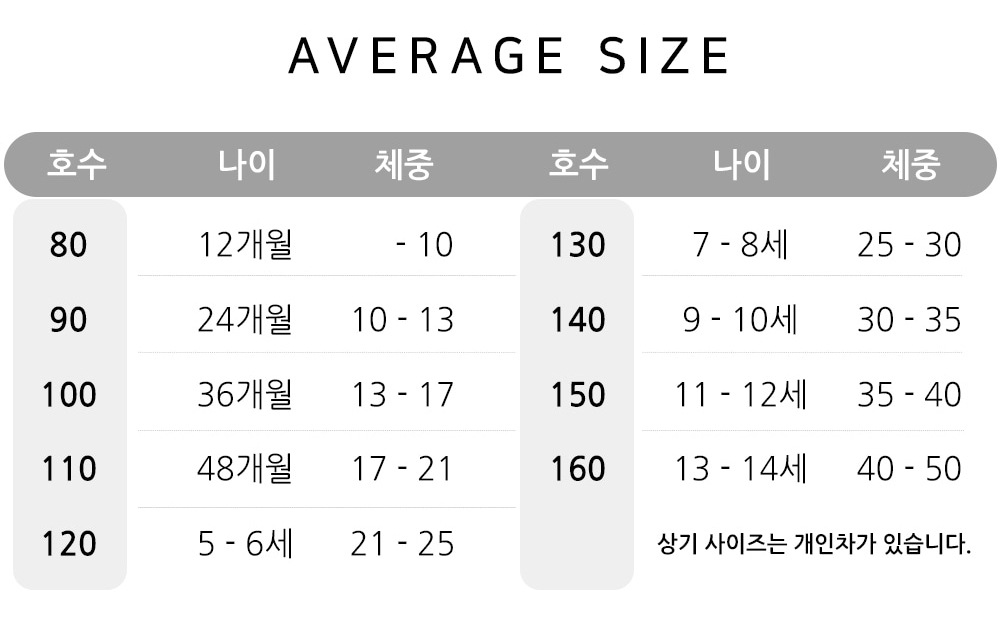This screenshot has height=642, width=1000.
Task: Select the size 100 row label
Action: click(x=69, y=395)
